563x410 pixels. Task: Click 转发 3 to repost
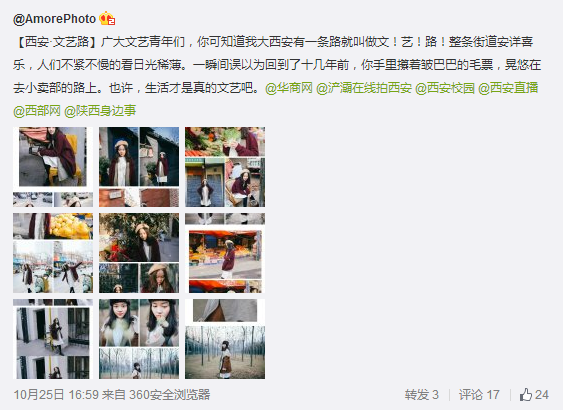(422, 395)
